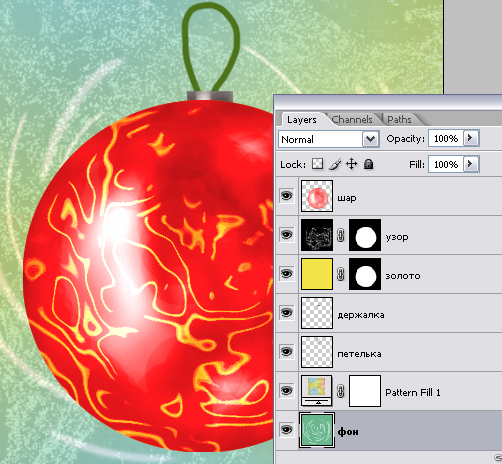
Task: Select layer named узор
Action: [397, 237]
